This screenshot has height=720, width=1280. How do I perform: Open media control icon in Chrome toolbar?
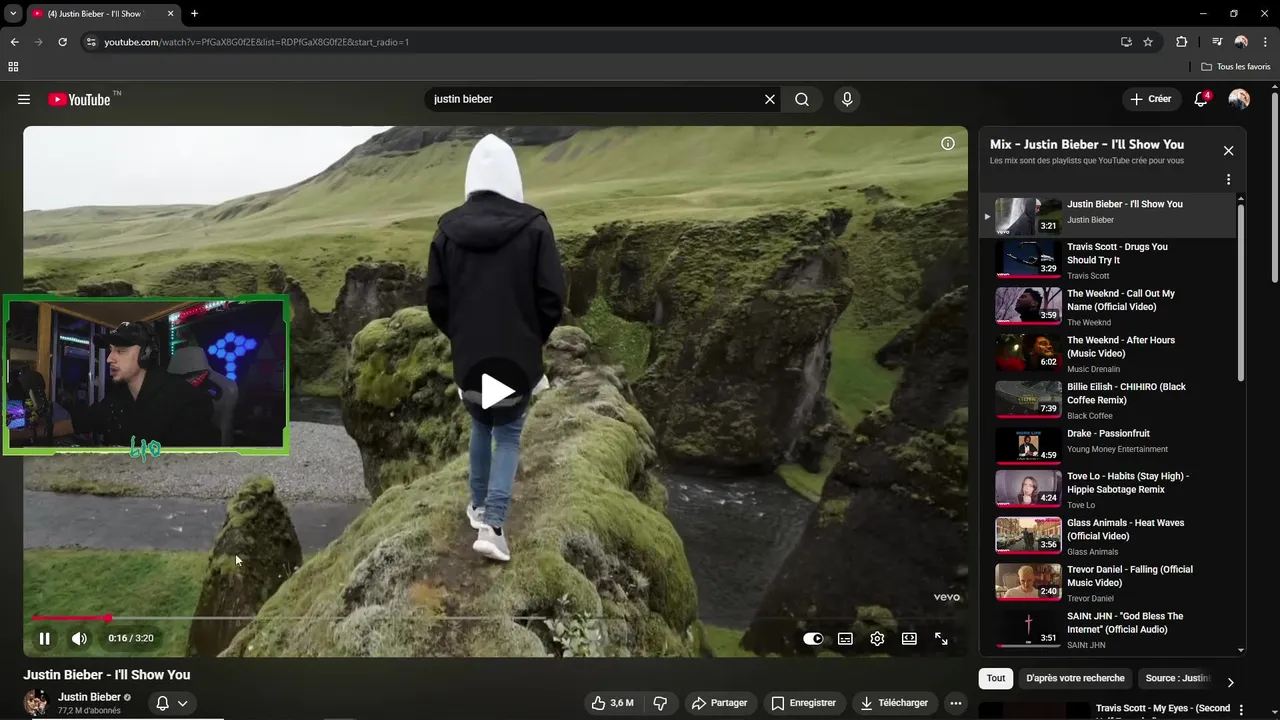[1217, 42]
